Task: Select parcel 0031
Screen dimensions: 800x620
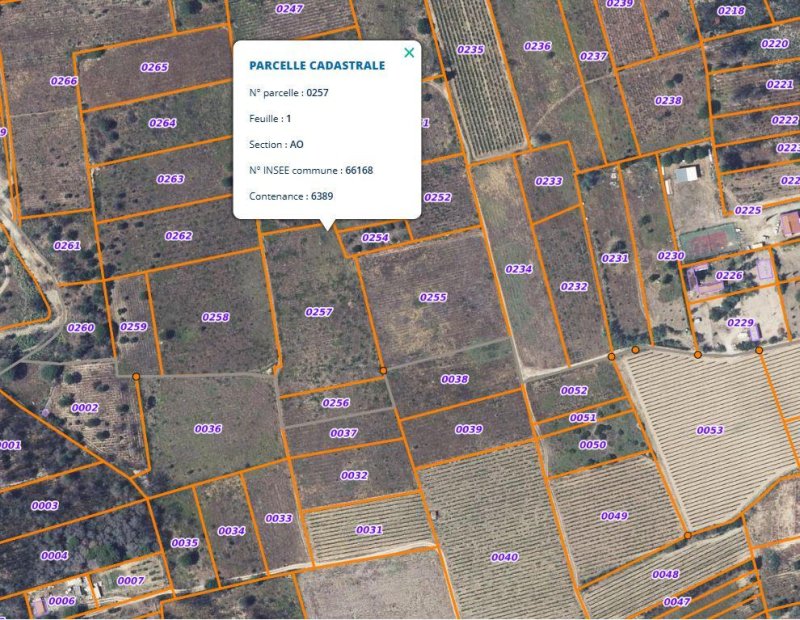Action: coord(369,529)
